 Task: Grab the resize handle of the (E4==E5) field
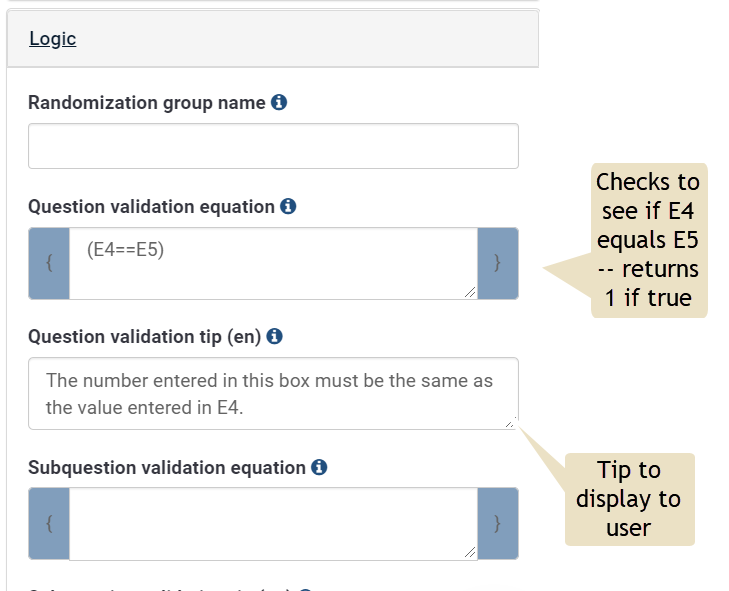click(x=471, y=292)
